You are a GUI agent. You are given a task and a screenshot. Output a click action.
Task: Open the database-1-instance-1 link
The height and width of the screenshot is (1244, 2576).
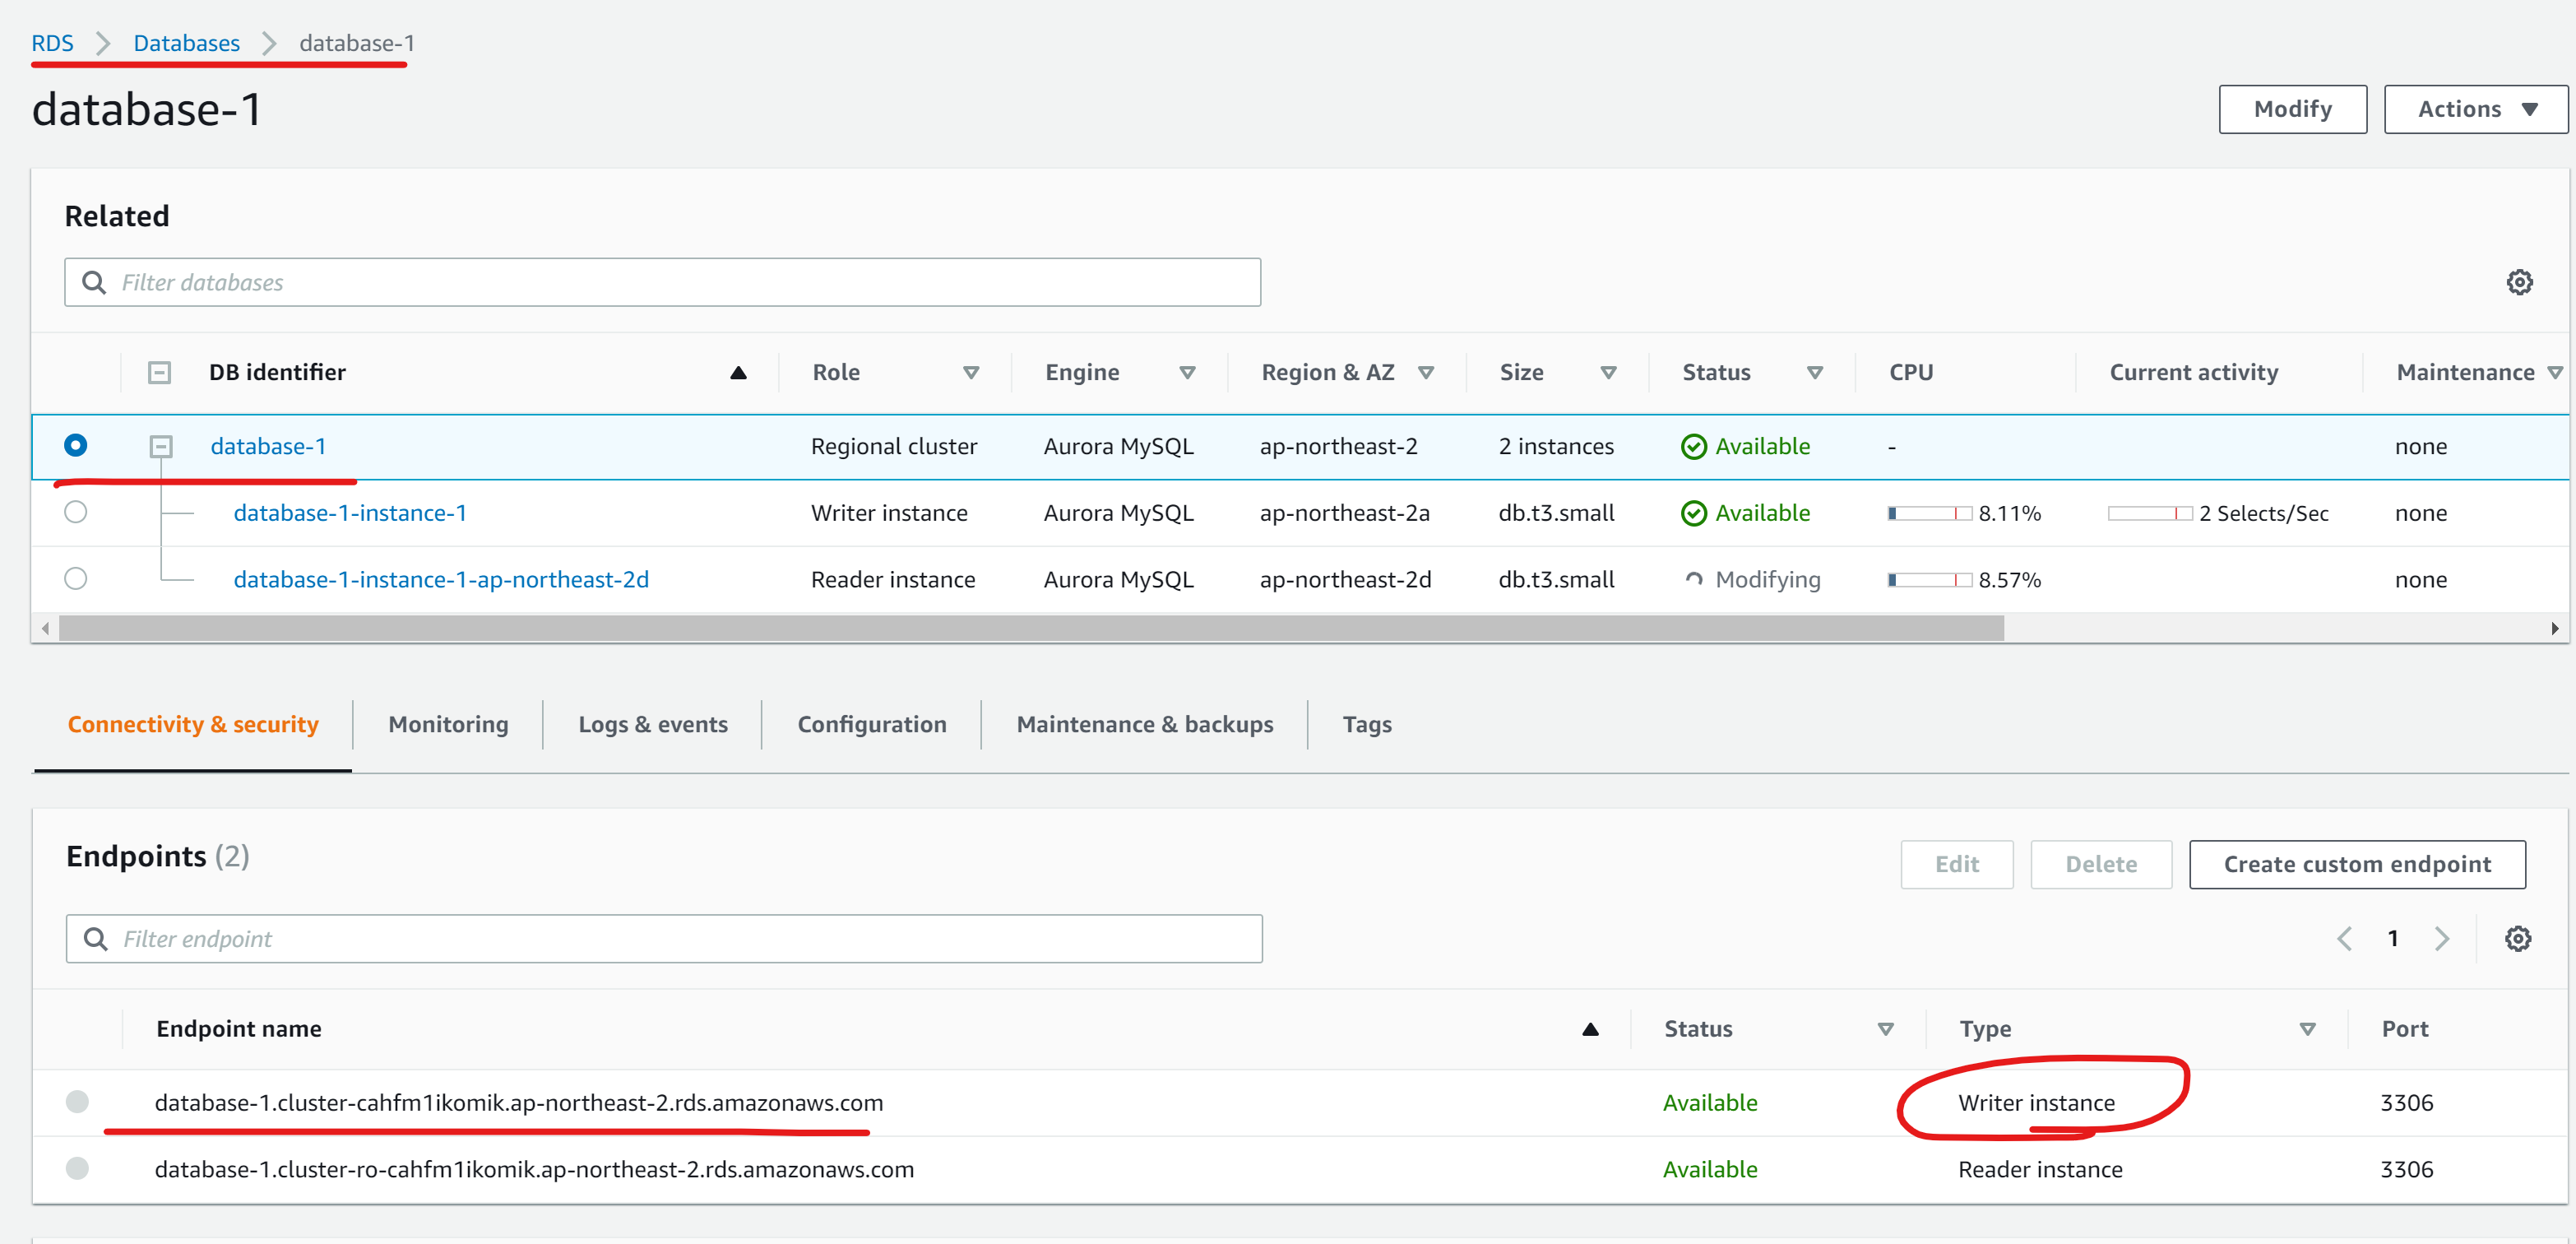350,513
